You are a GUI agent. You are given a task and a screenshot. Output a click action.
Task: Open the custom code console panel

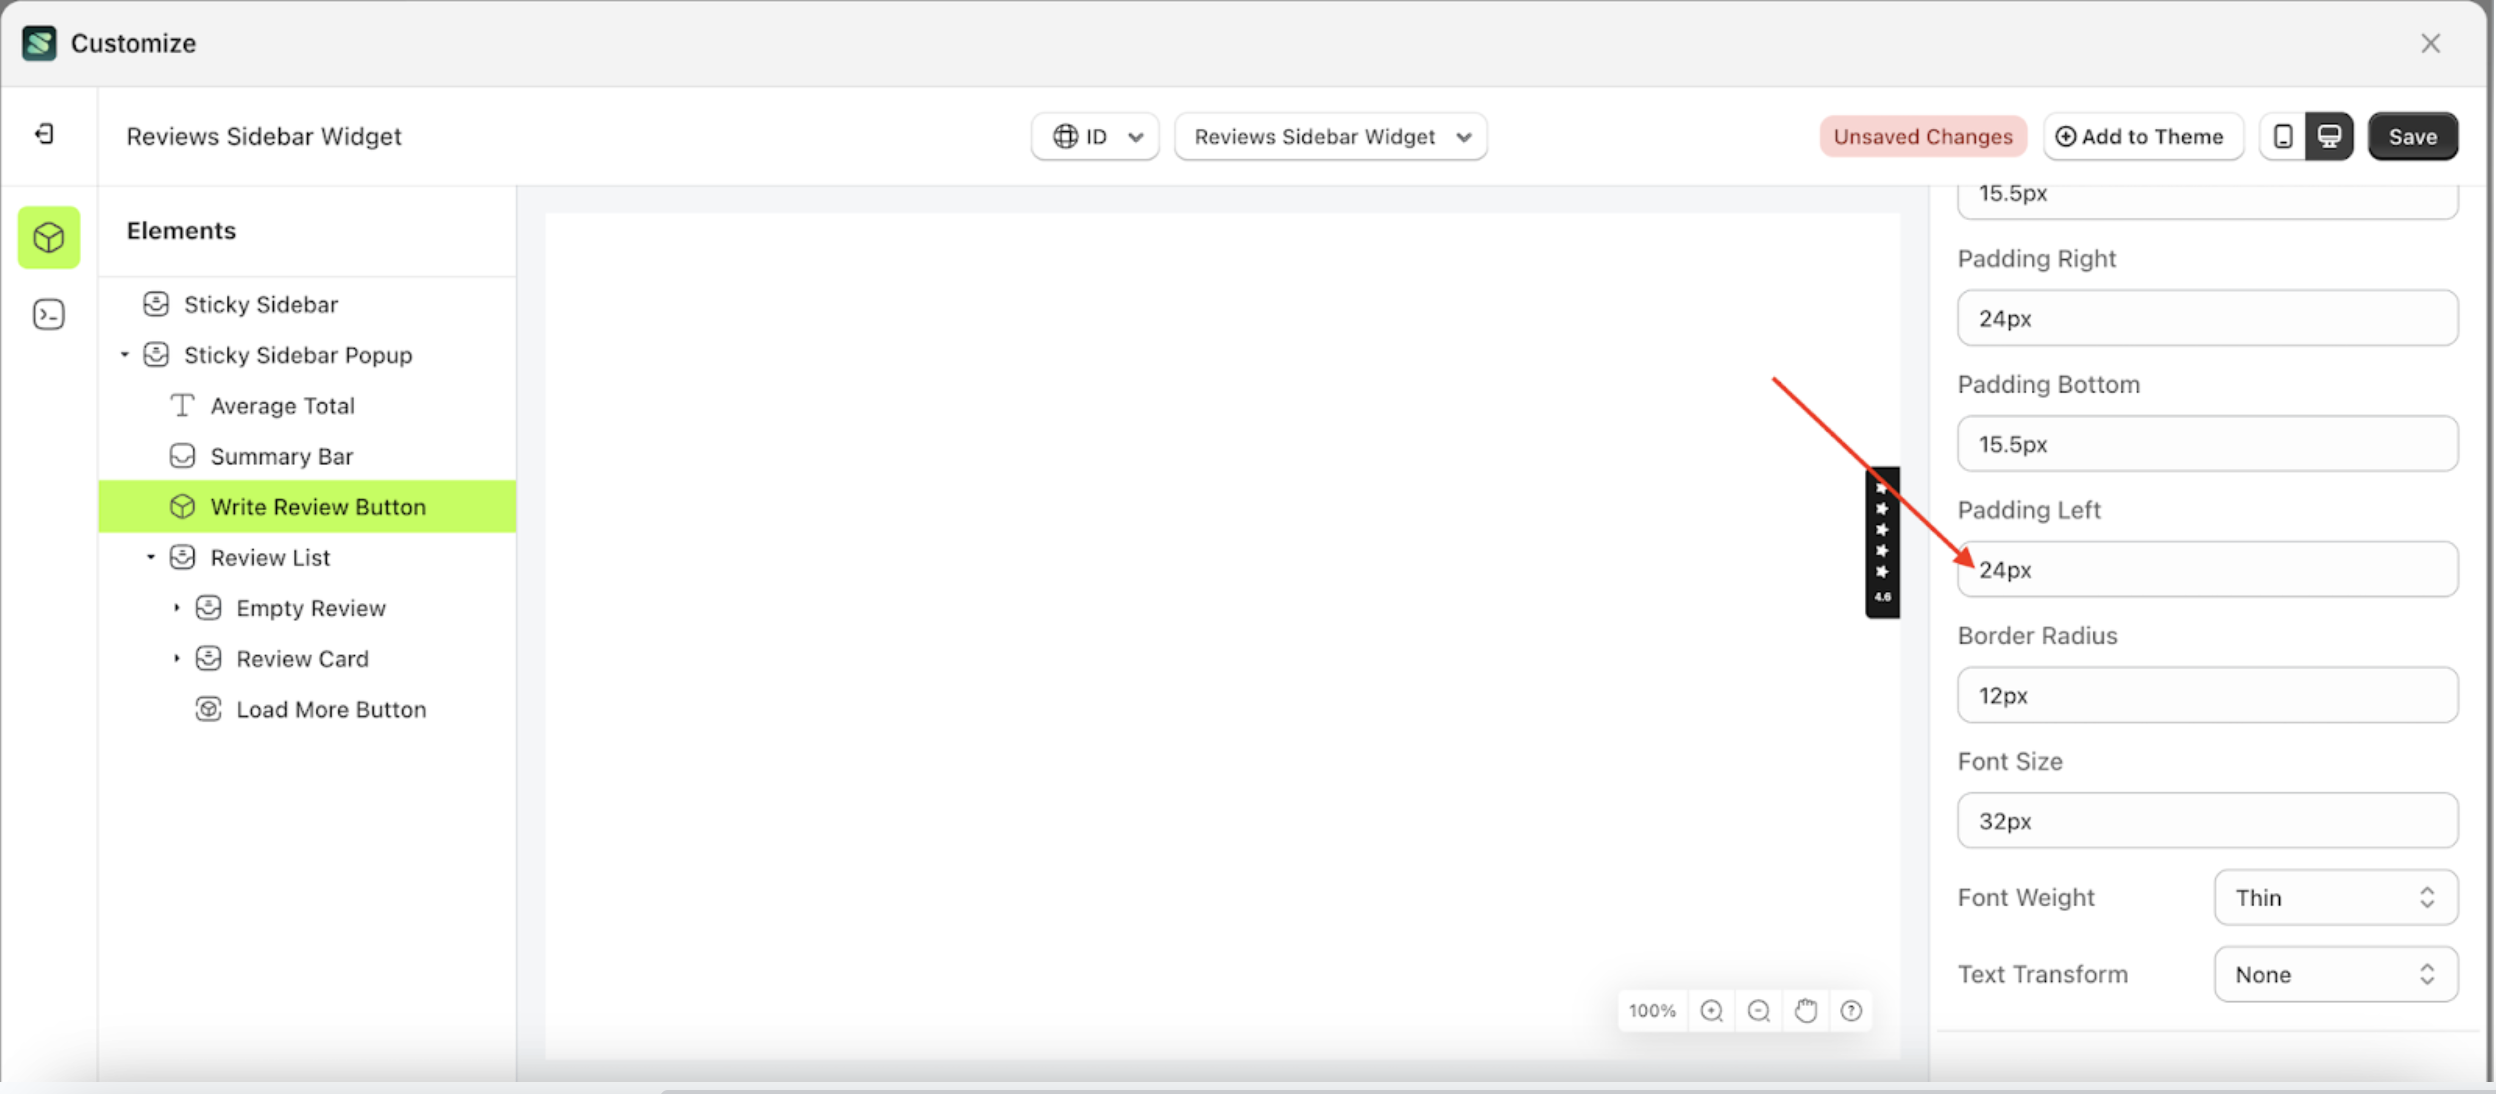click(x=47, y=313)
